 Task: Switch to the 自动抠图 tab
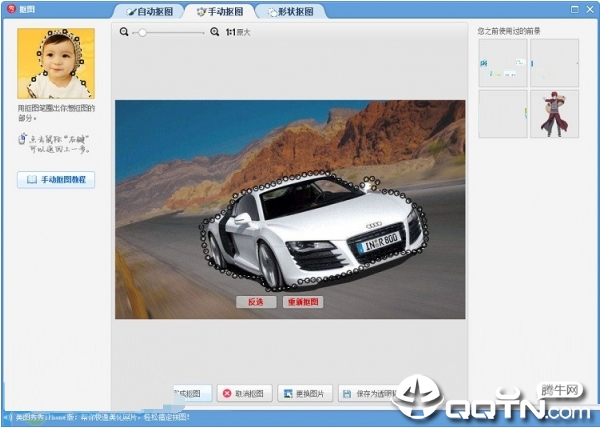pyautogui.click(x=150, y=12)
